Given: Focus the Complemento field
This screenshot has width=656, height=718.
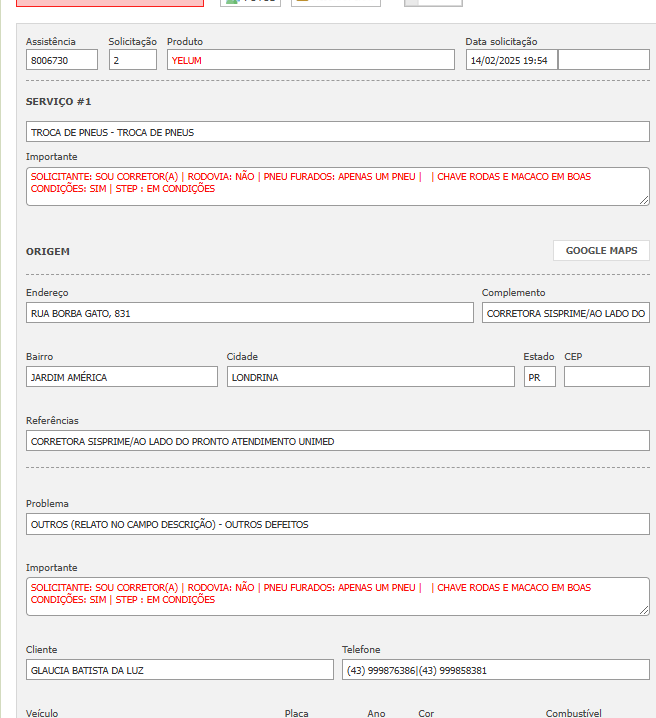Looking at the screenshot, I should click(x=565, y=313).
